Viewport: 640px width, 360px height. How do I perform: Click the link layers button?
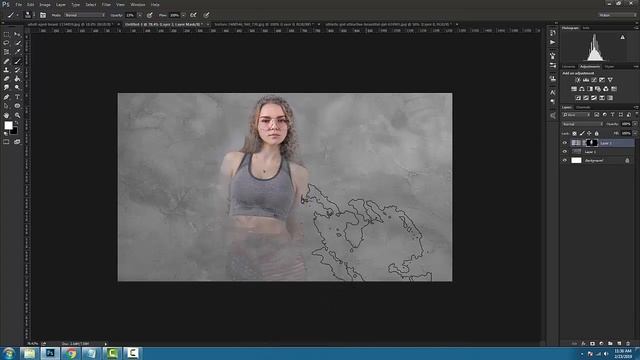[574, 344]
